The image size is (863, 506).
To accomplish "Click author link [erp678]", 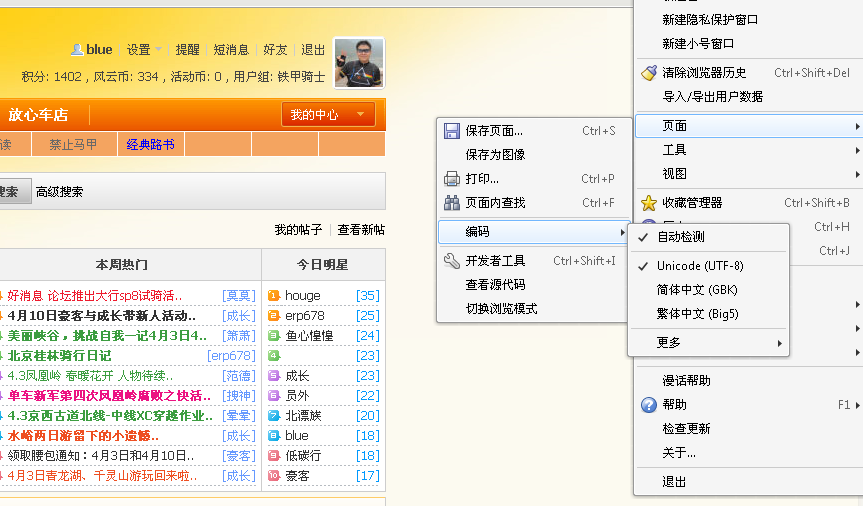I will [x=232, y=356].
